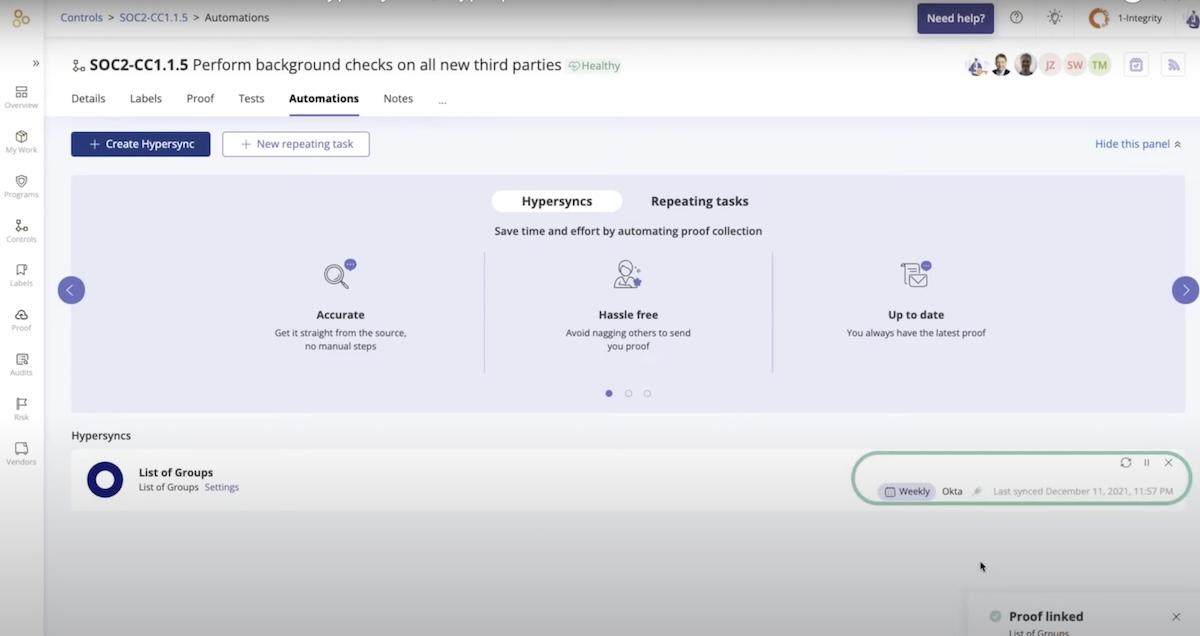Open the help question mark icon
The height and width of the screenshot is (636, 1200).
pos(1016,17)
